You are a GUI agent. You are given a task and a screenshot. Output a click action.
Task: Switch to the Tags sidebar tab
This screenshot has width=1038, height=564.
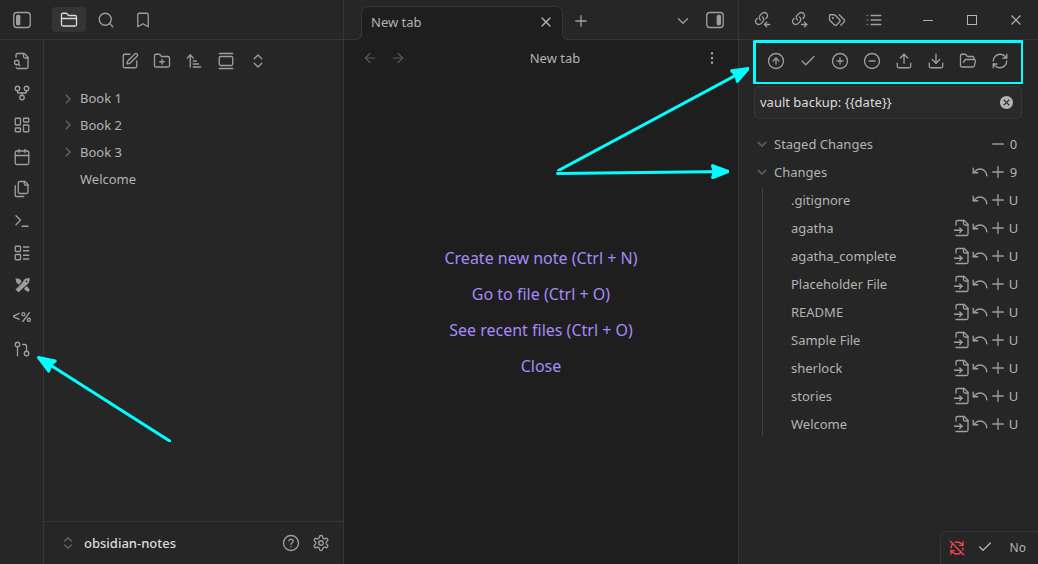tap(837, 20)
